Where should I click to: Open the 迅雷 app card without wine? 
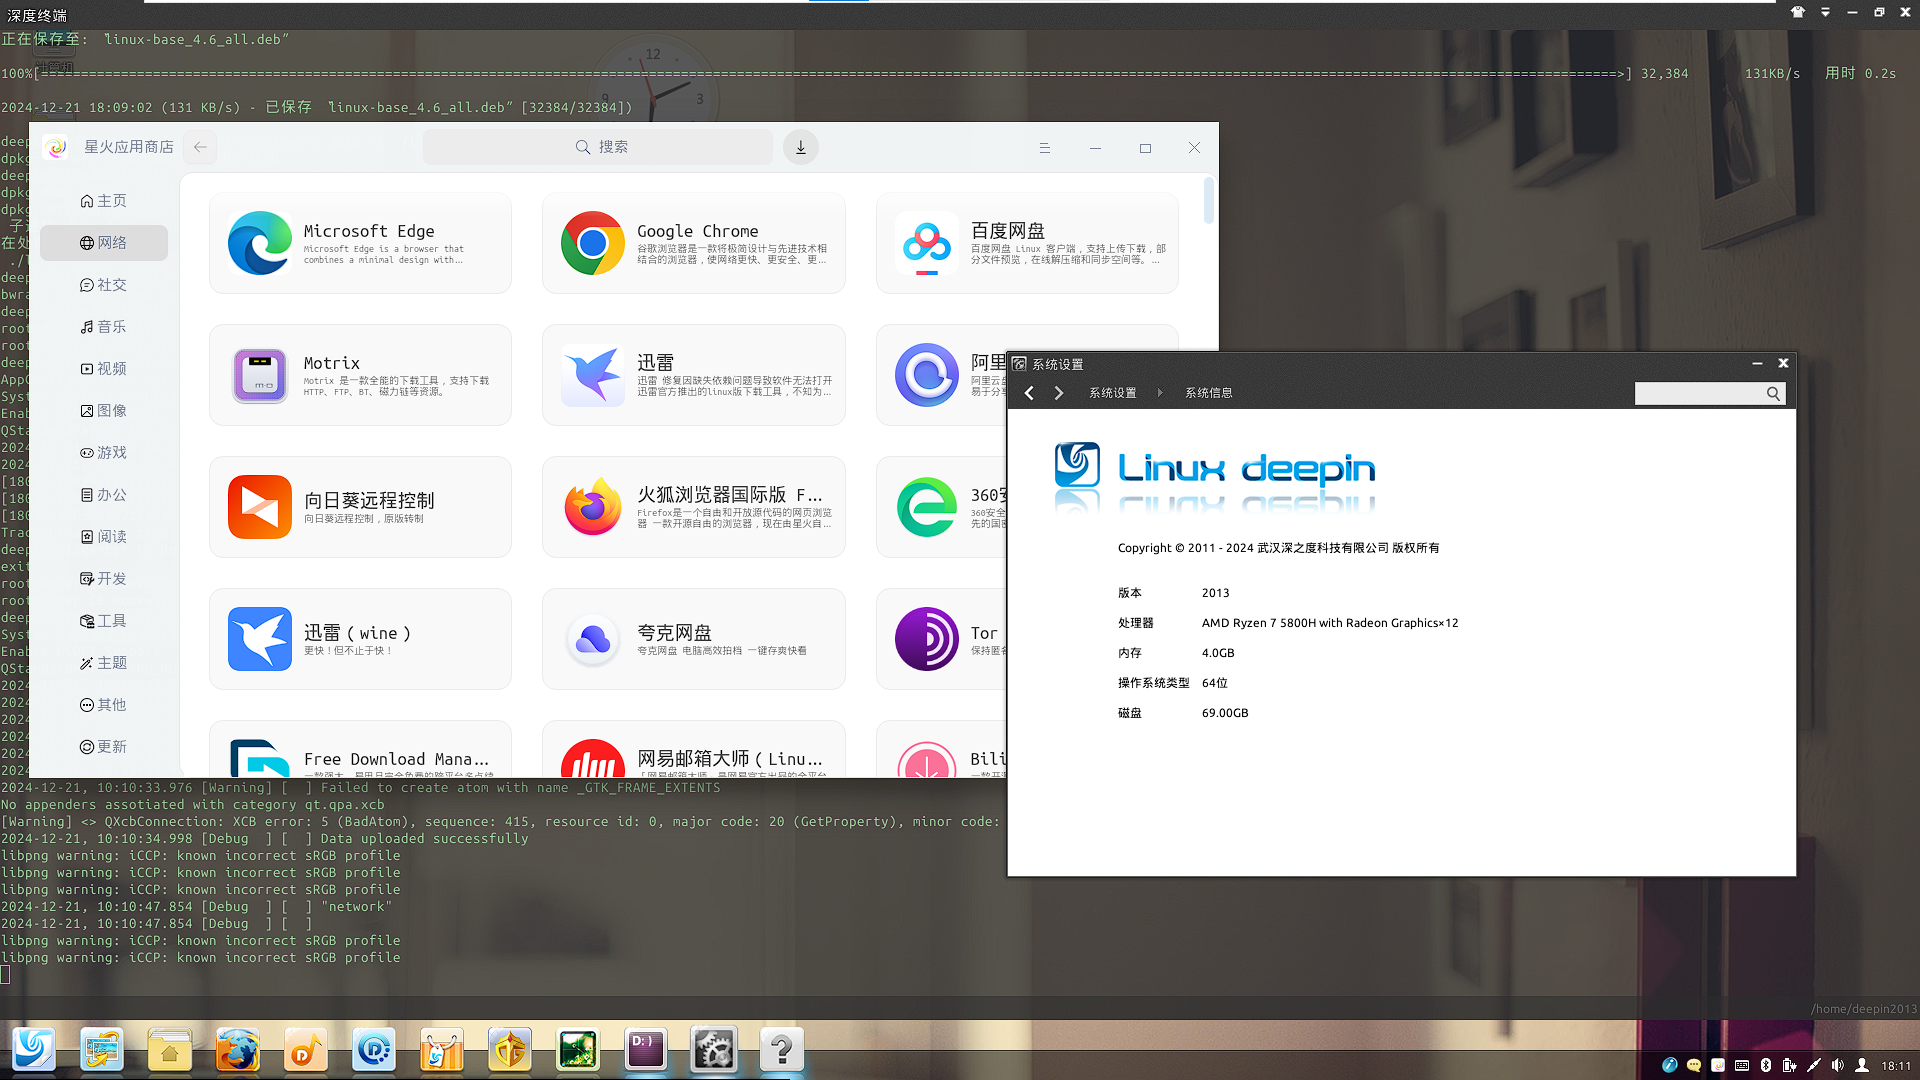[x=693, y=375]
